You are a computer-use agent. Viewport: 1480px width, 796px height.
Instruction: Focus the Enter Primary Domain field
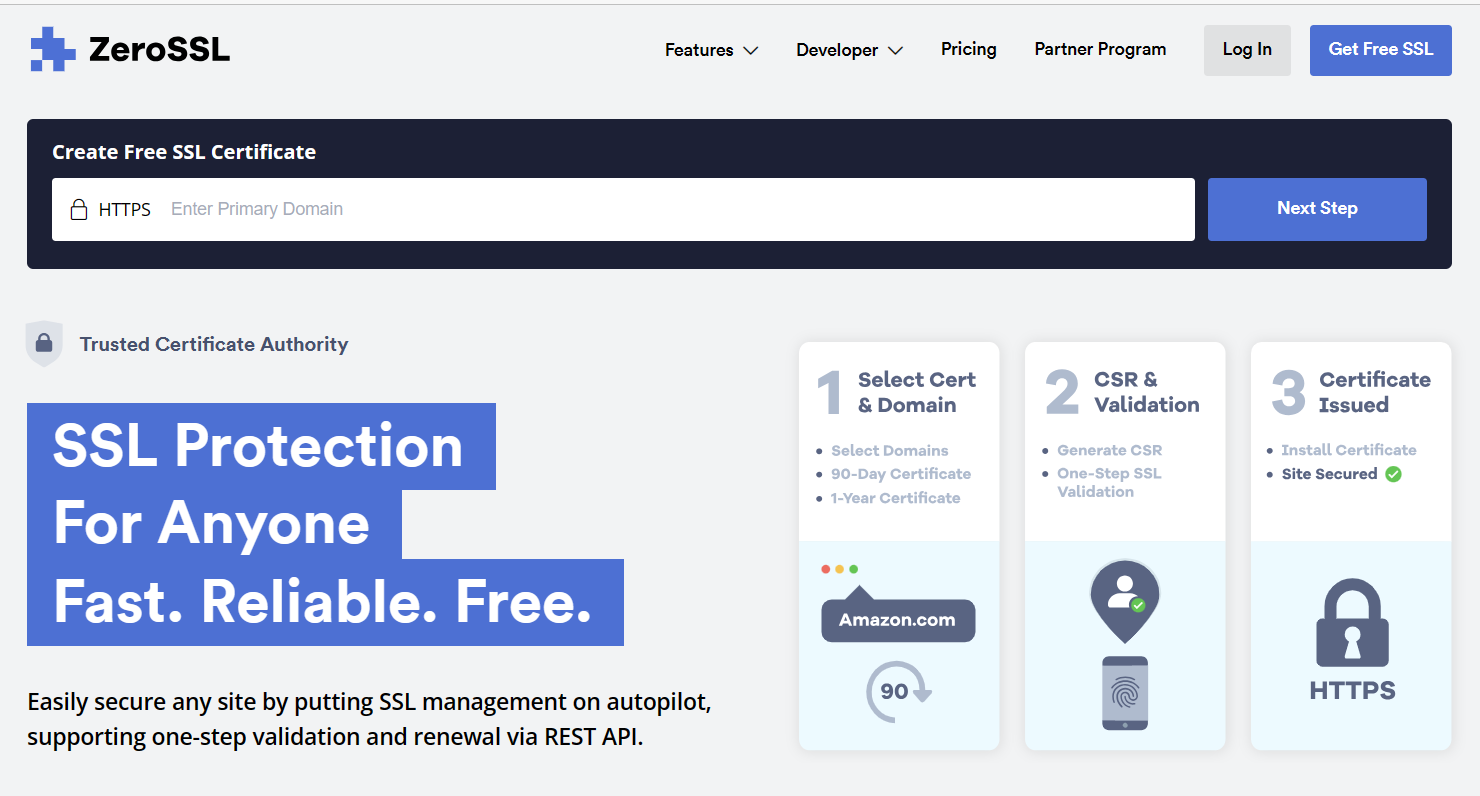click(x=623, y=209)
